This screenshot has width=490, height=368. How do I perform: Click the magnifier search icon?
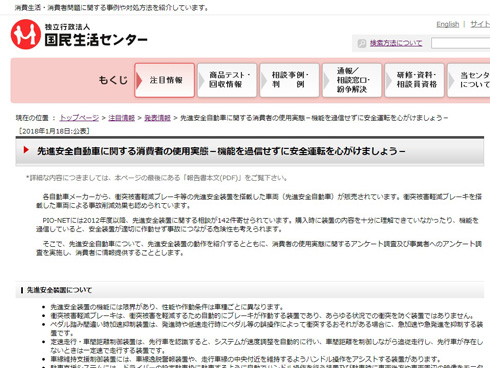click(362, 43)
